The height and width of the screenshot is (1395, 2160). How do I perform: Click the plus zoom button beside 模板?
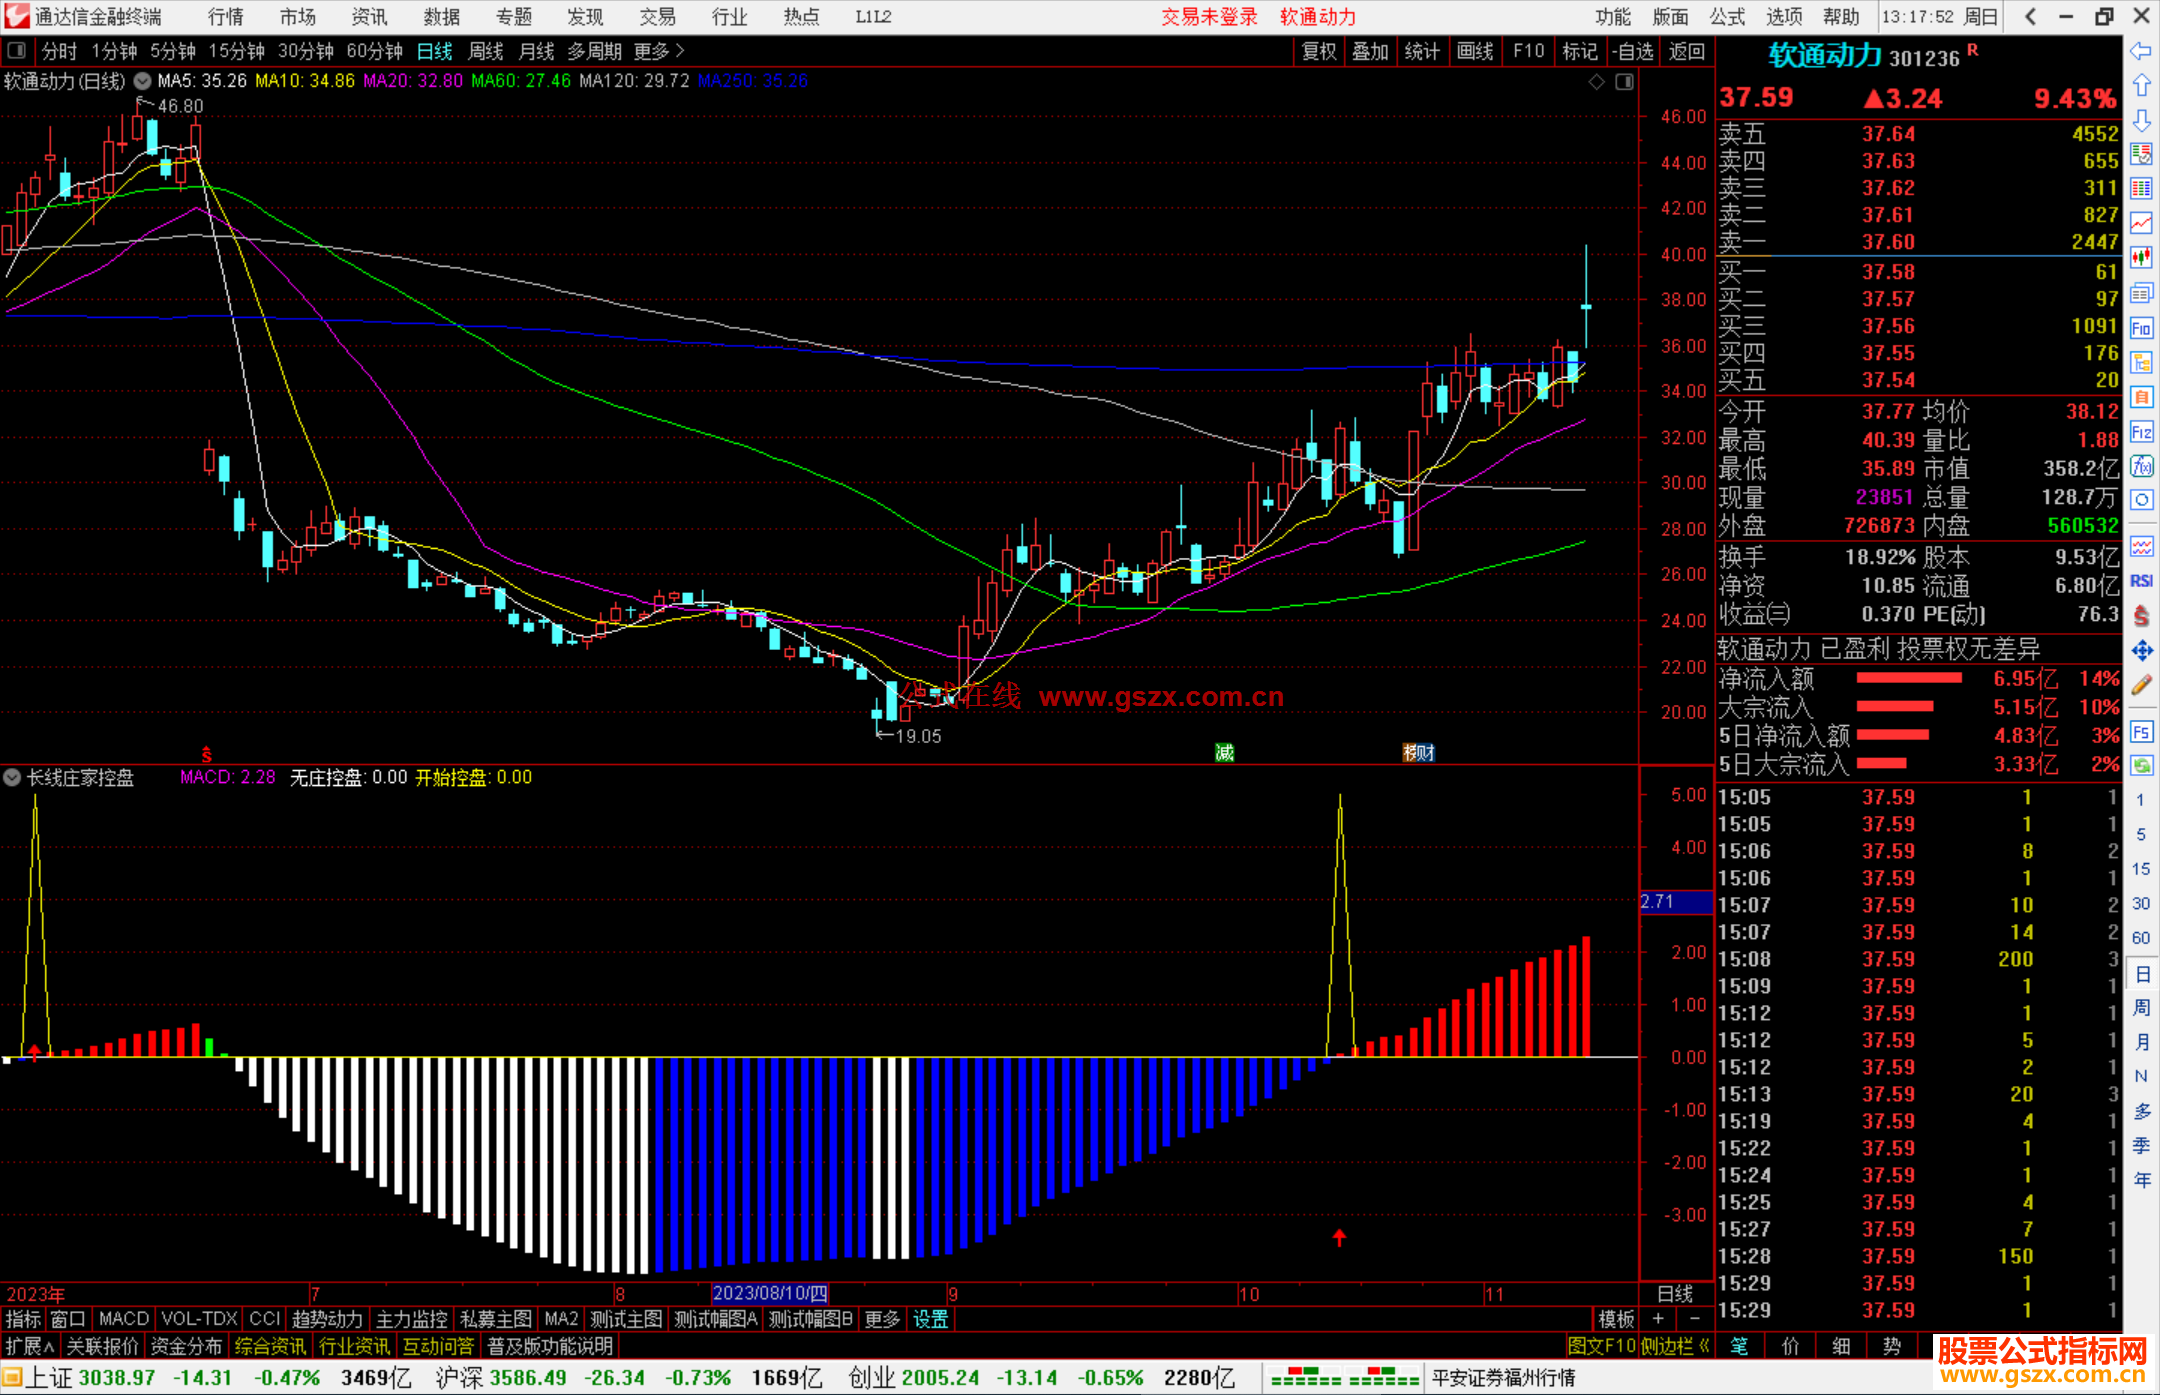(1658, 1319)
